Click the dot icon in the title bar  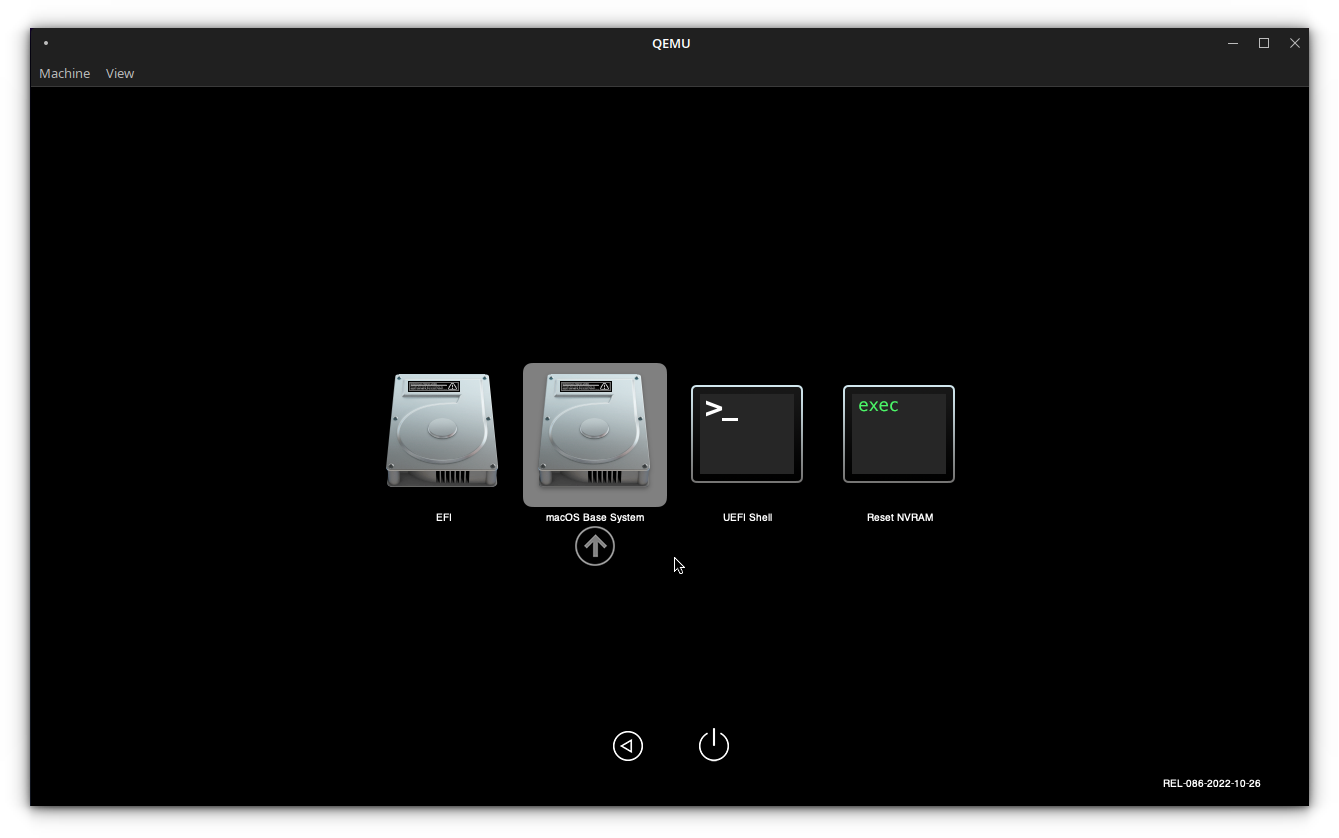(45, 43)
